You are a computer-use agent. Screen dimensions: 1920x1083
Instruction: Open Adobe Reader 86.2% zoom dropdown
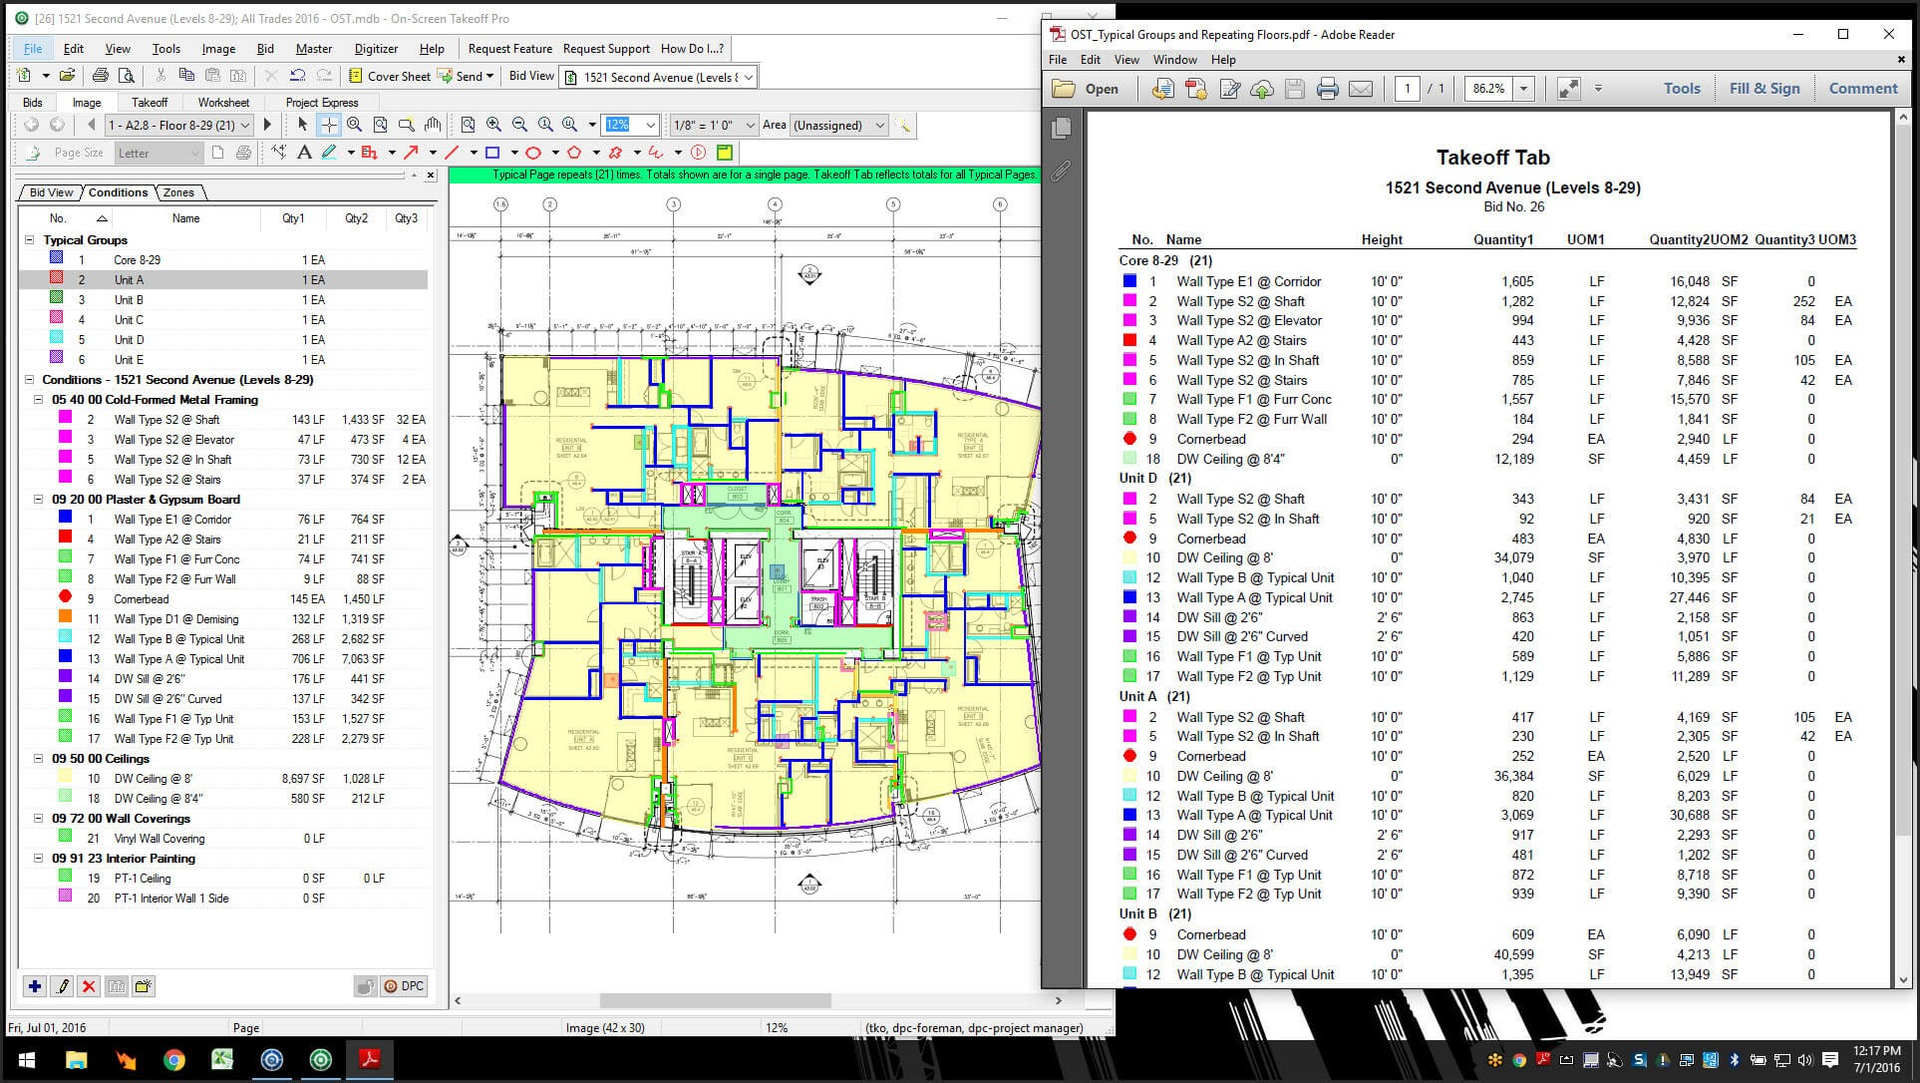1523,89
